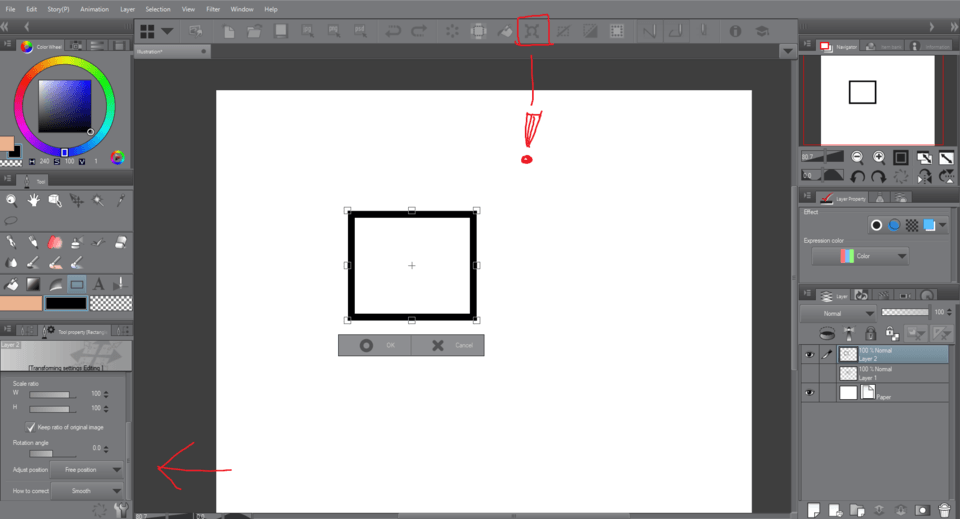Select the Text tool

pyautogui.click(x=98, y=284)
